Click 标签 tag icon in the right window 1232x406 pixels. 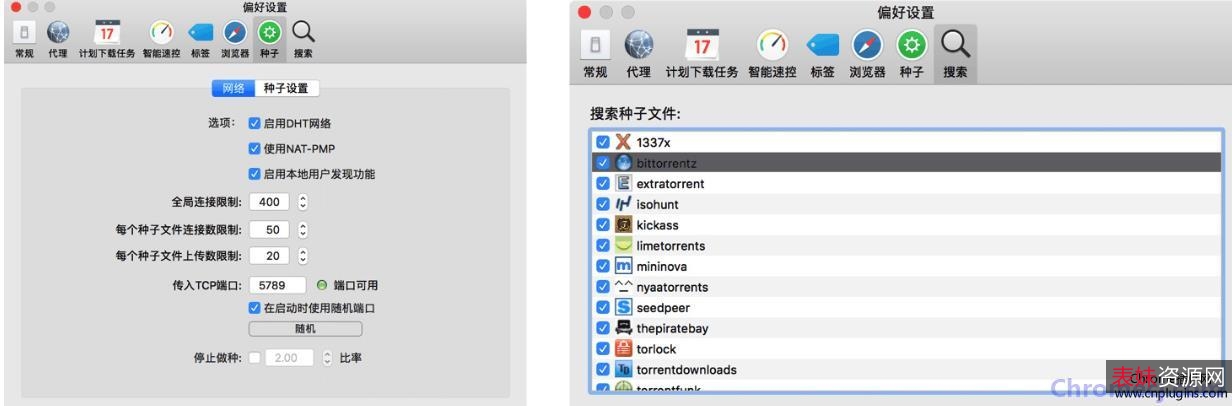pos(823,45)
